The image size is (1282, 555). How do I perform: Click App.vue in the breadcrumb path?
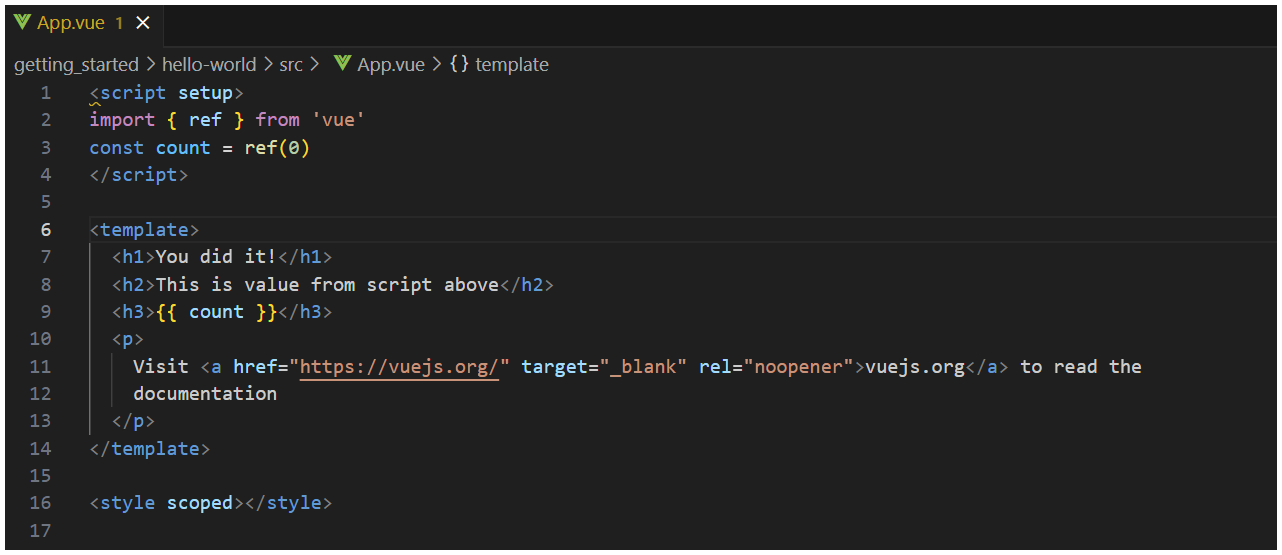pyautogui.click(x=391, y=65)
